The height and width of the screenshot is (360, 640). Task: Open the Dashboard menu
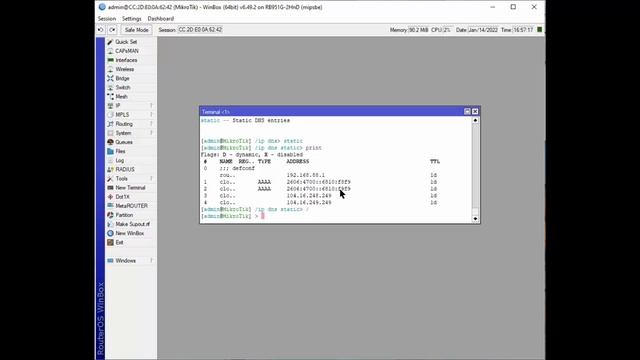[160, 19]
